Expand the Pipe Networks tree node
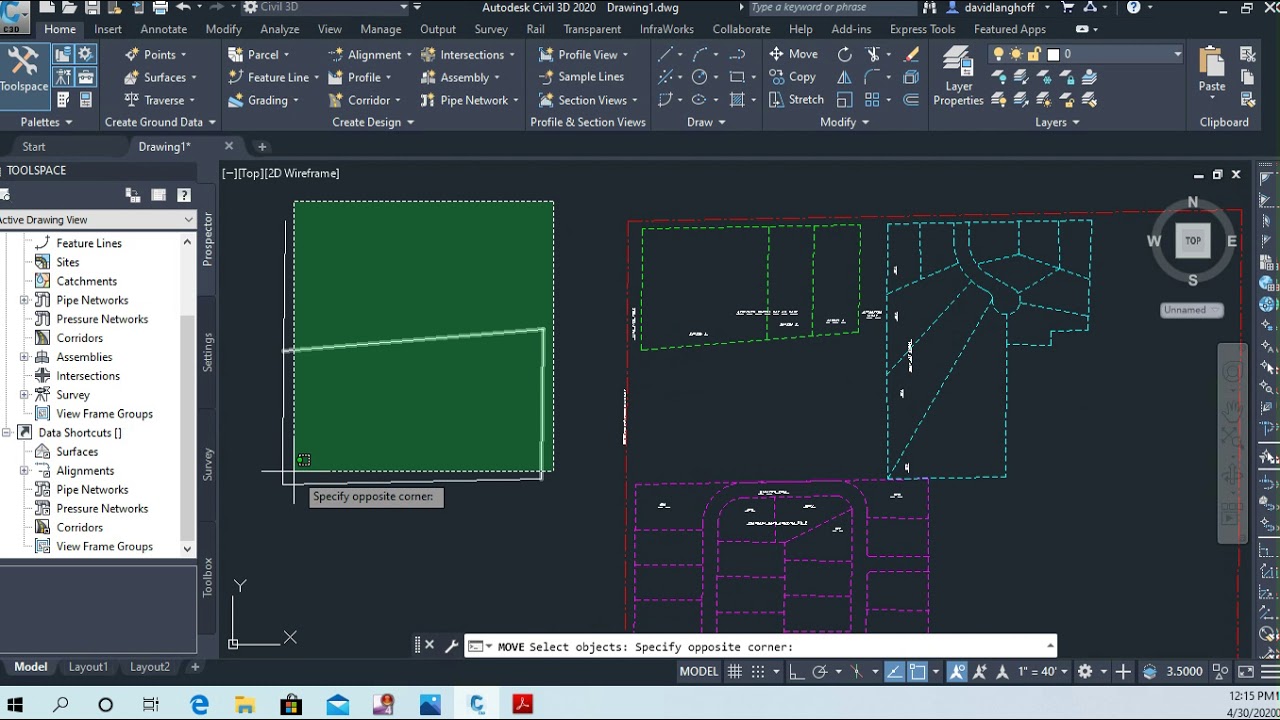 pos(24,300)
